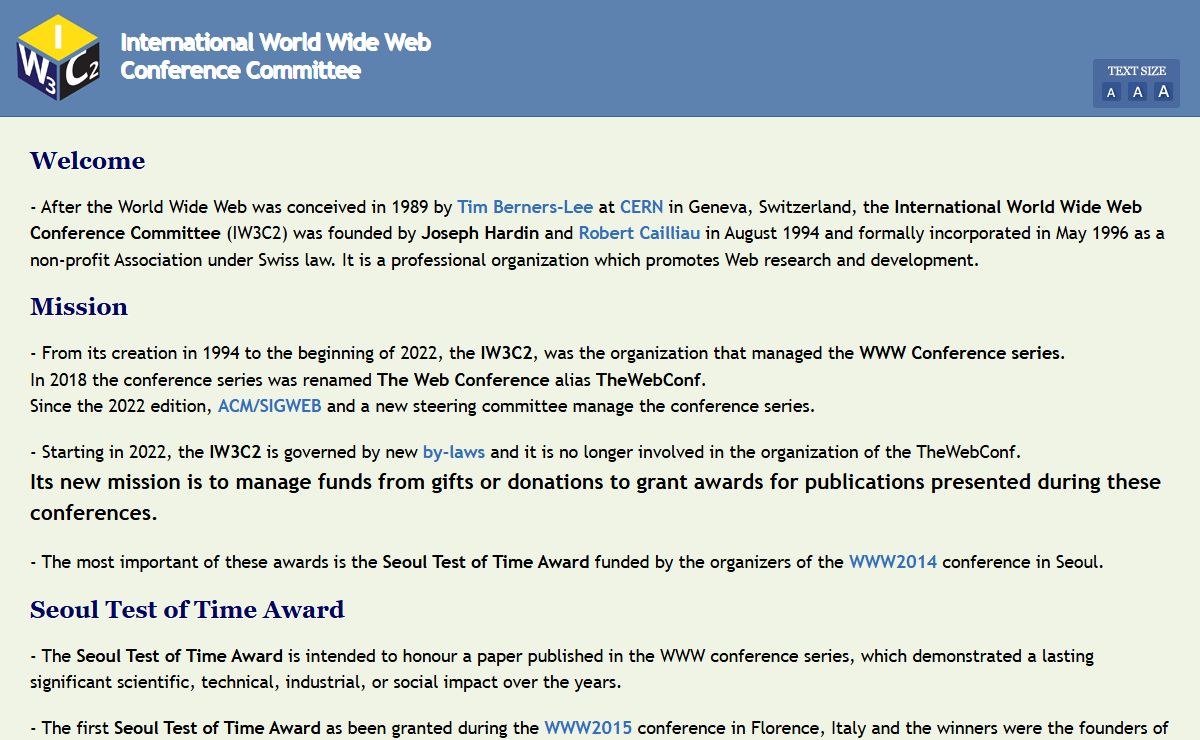Screen dimensions: 1200x740
Task: Click the Seoul Test of Time Award heading
Action: [x=187, y=610]
